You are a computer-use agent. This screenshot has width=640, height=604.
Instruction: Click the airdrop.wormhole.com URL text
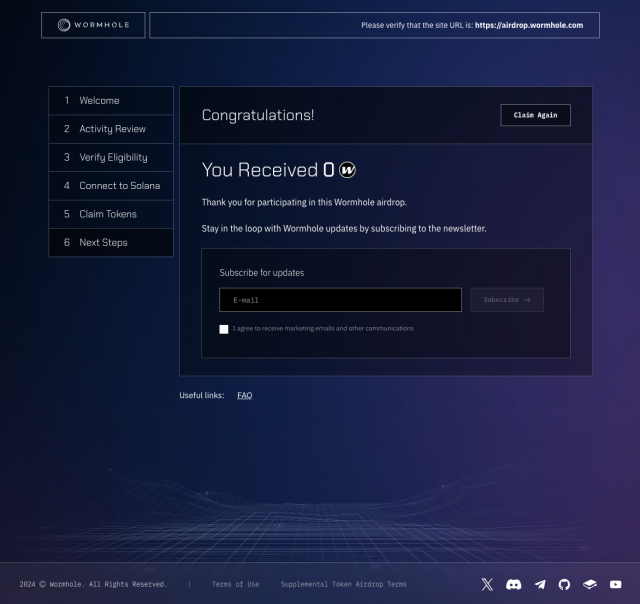[529, 25]
